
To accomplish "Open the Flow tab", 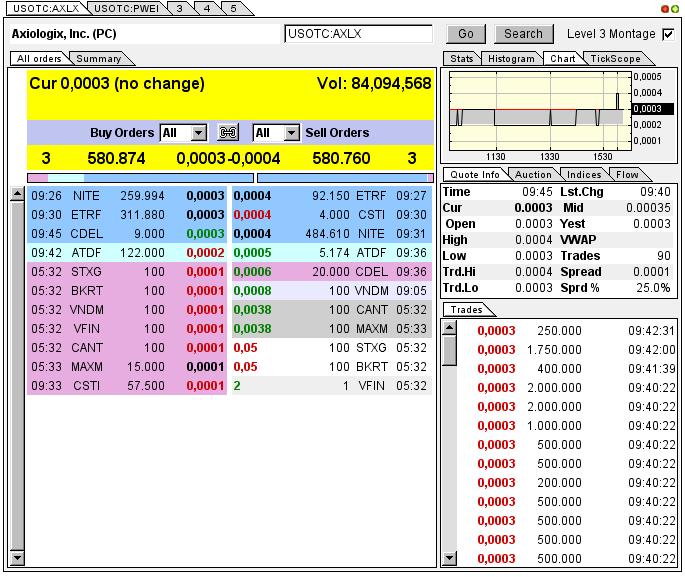I will tap(627, 175).
